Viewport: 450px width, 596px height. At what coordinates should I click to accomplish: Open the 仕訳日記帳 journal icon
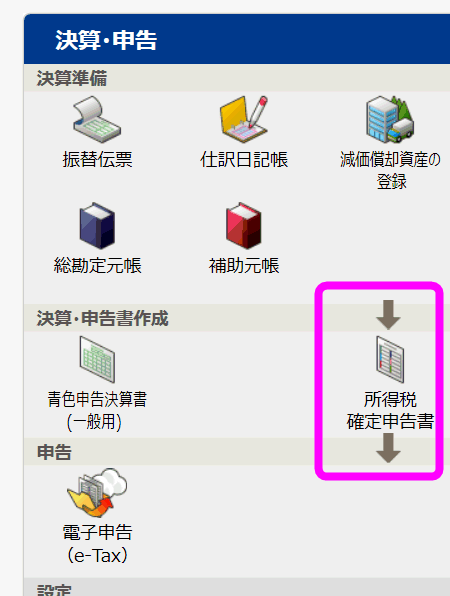tap(244, 120)
